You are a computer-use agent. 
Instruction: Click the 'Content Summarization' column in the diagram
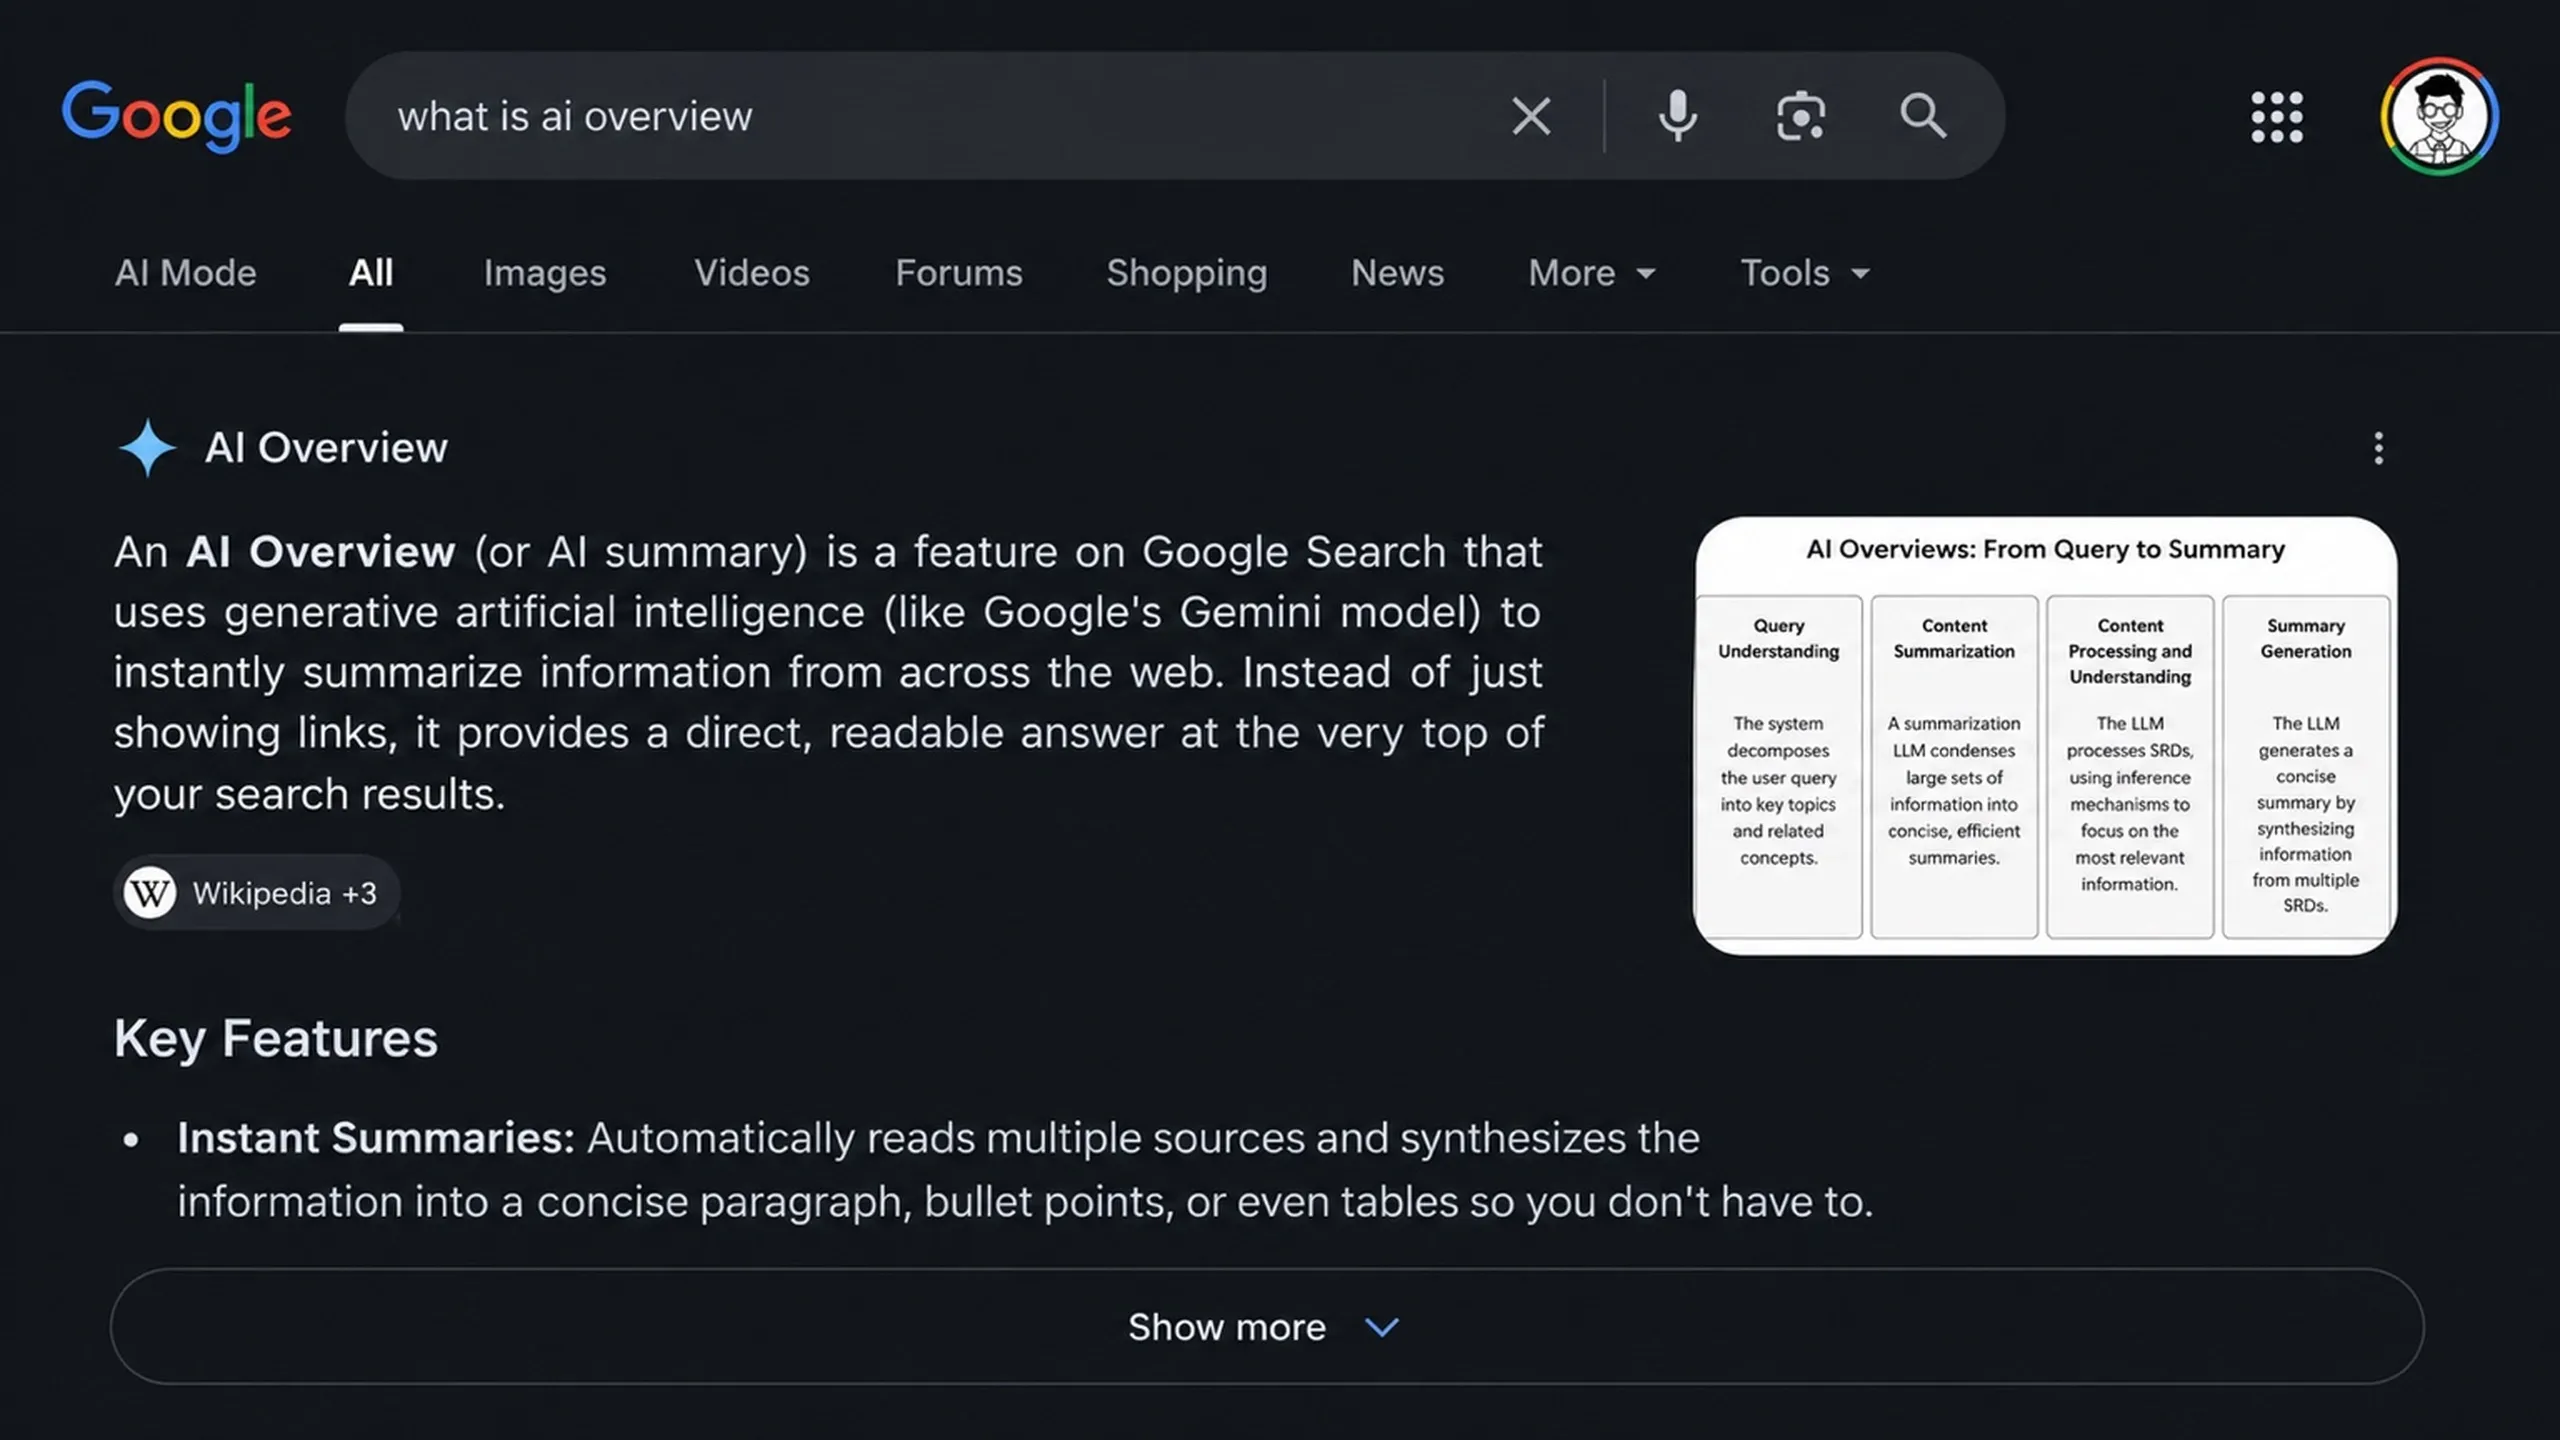(x=1954, y=766)
